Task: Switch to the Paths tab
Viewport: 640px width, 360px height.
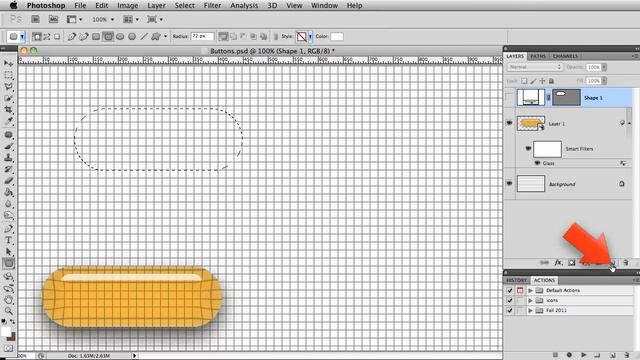Action: pyautogui.click(x=538, y=56)
